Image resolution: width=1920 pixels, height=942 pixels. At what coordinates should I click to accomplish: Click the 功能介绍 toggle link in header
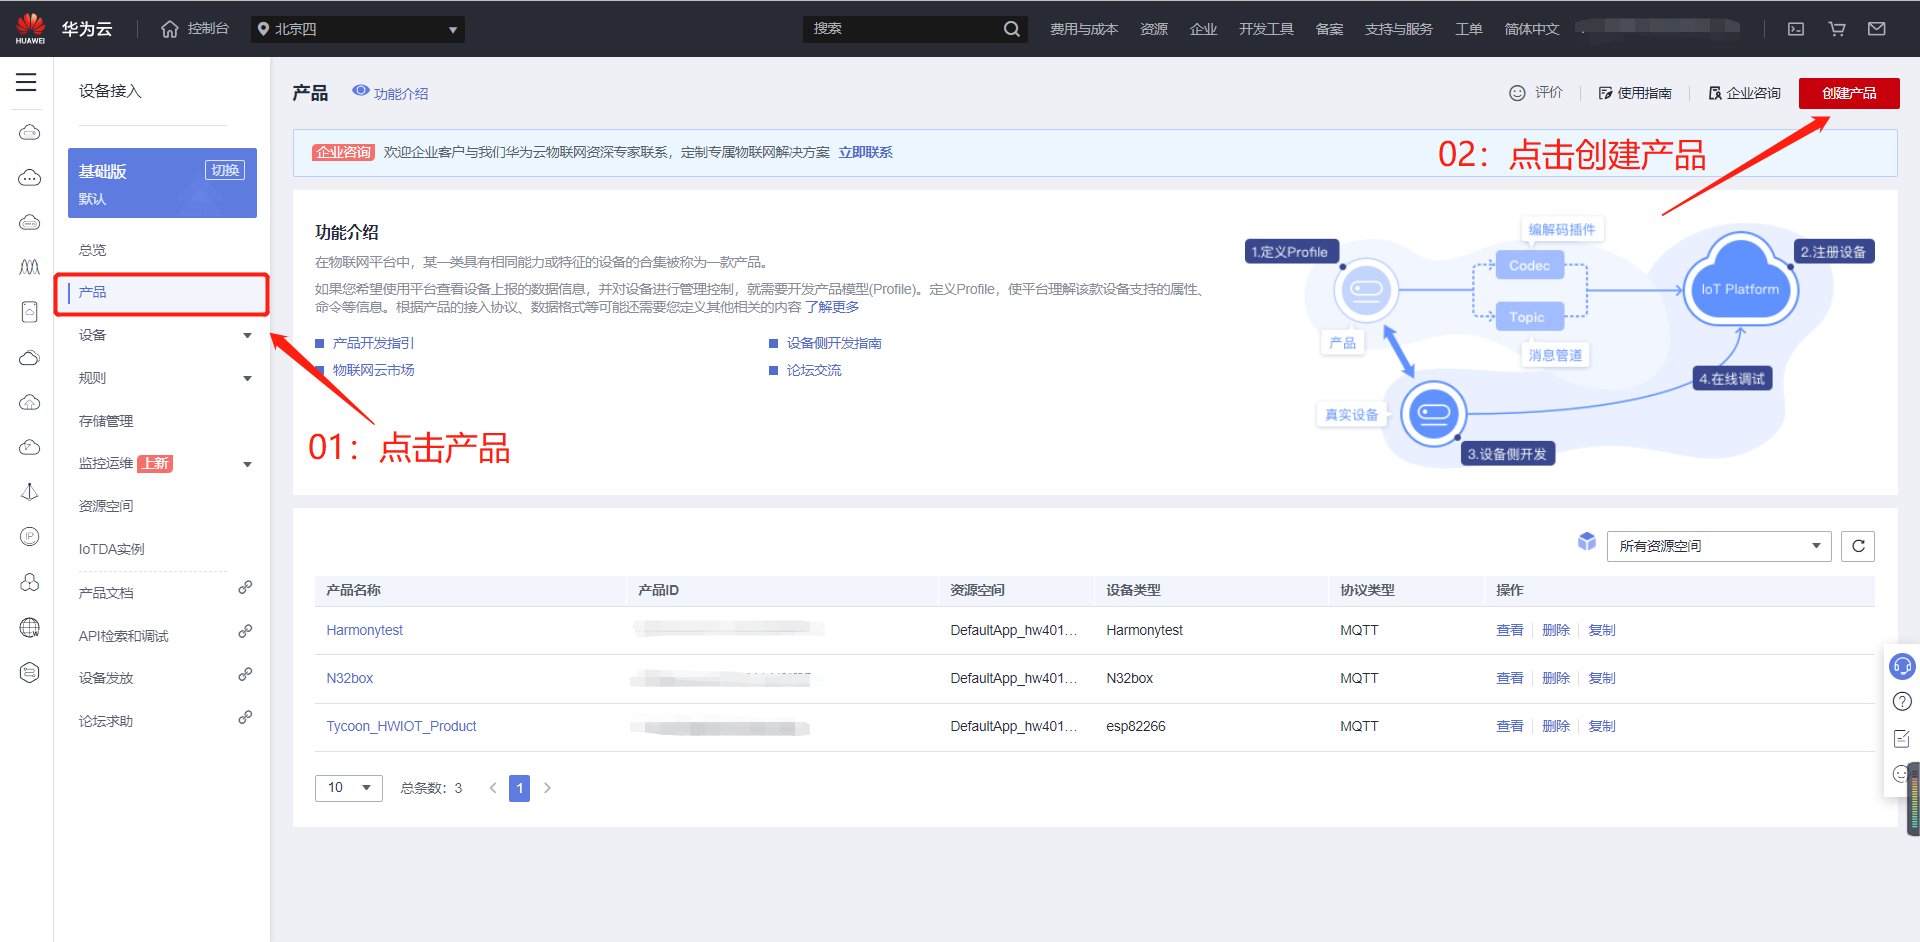(401, 93)
